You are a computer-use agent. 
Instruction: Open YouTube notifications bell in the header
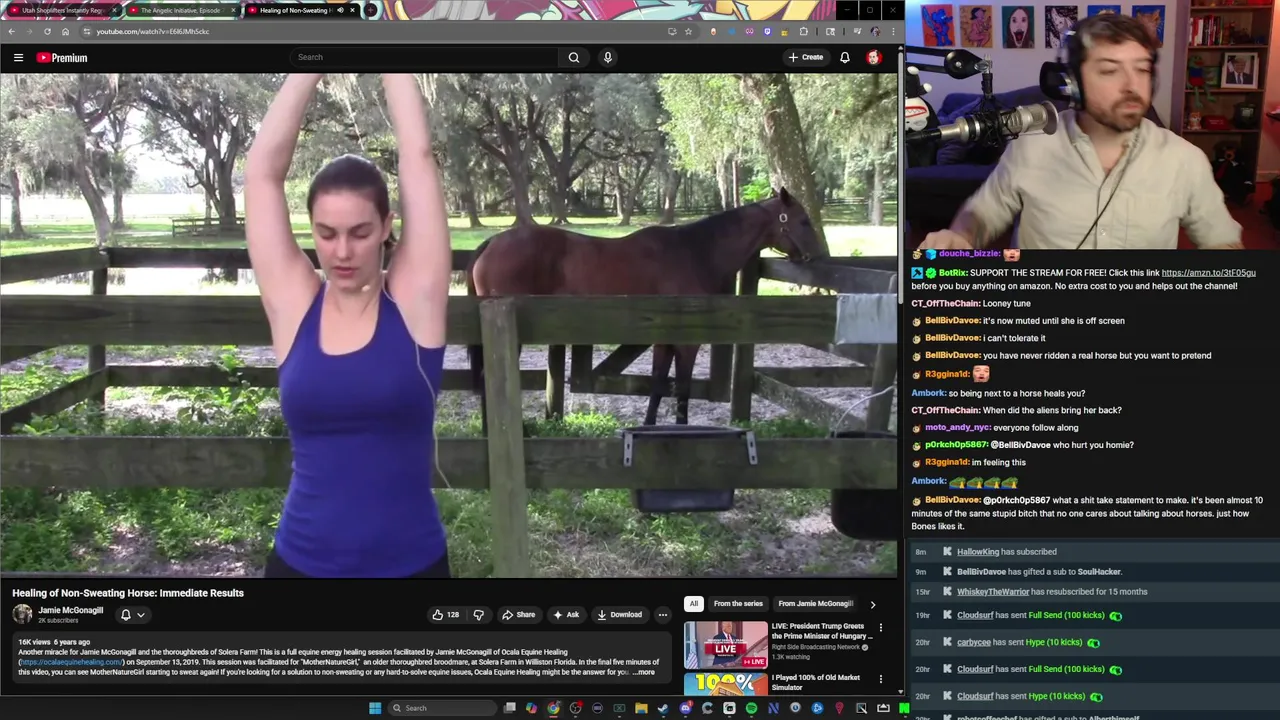(845, 57)
